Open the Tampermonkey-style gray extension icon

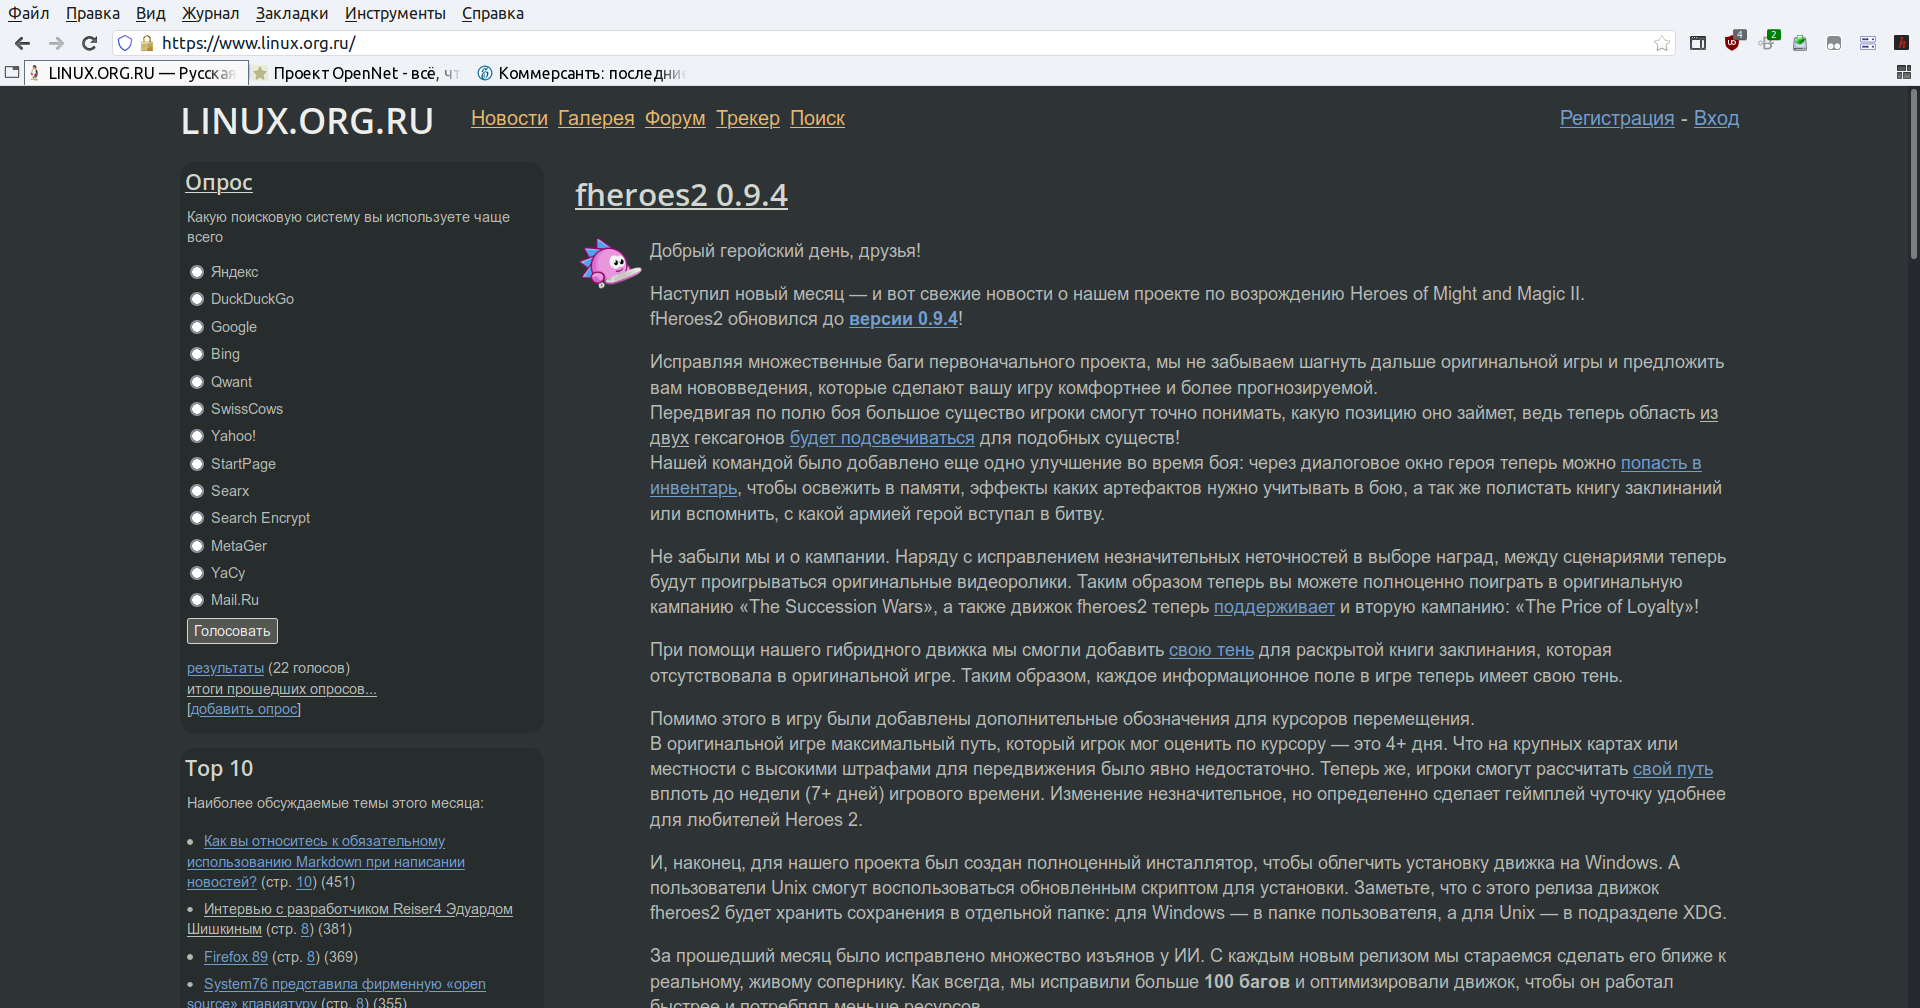(x=1834, y=43)
